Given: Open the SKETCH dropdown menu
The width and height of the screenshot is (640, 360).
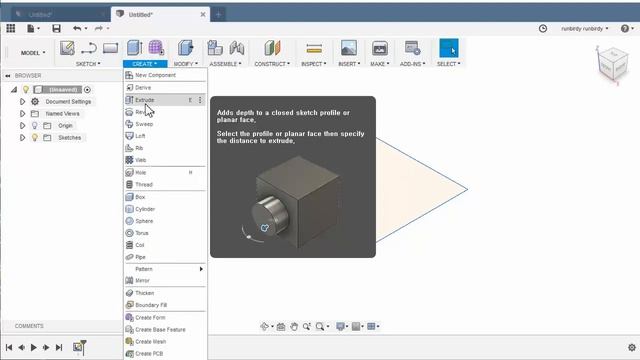Looking at the screenshot, I should pyautogui.click(x=88, y=64).
